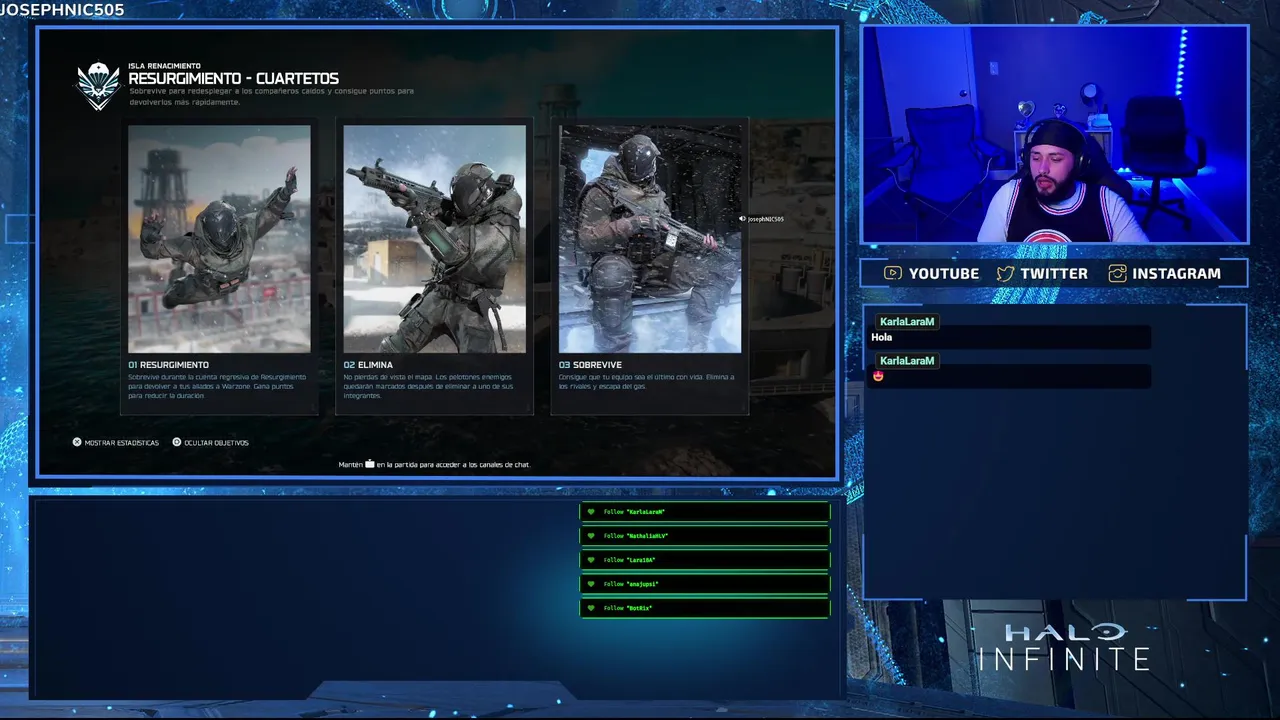Click heart icon in Follow KarlaLaraM row
Viewport: 1280px width, 720px height.
(x=591, y=512)
